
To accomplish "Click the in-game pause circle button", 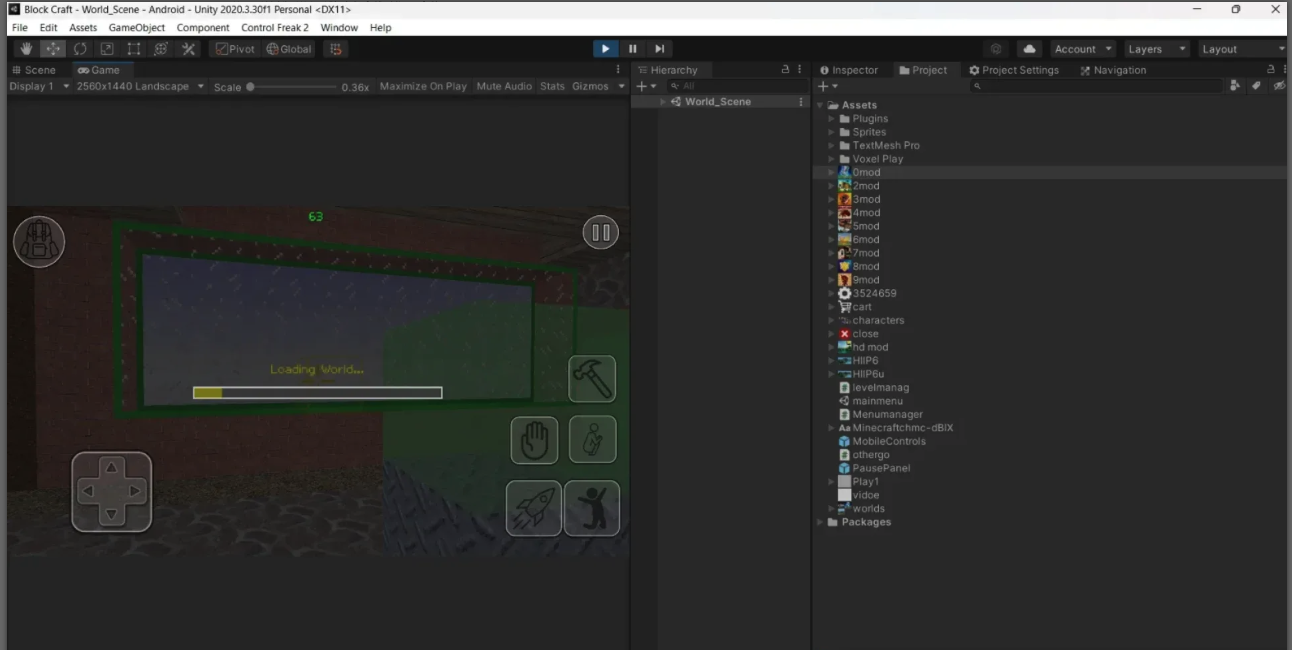I will coord(601,233).
